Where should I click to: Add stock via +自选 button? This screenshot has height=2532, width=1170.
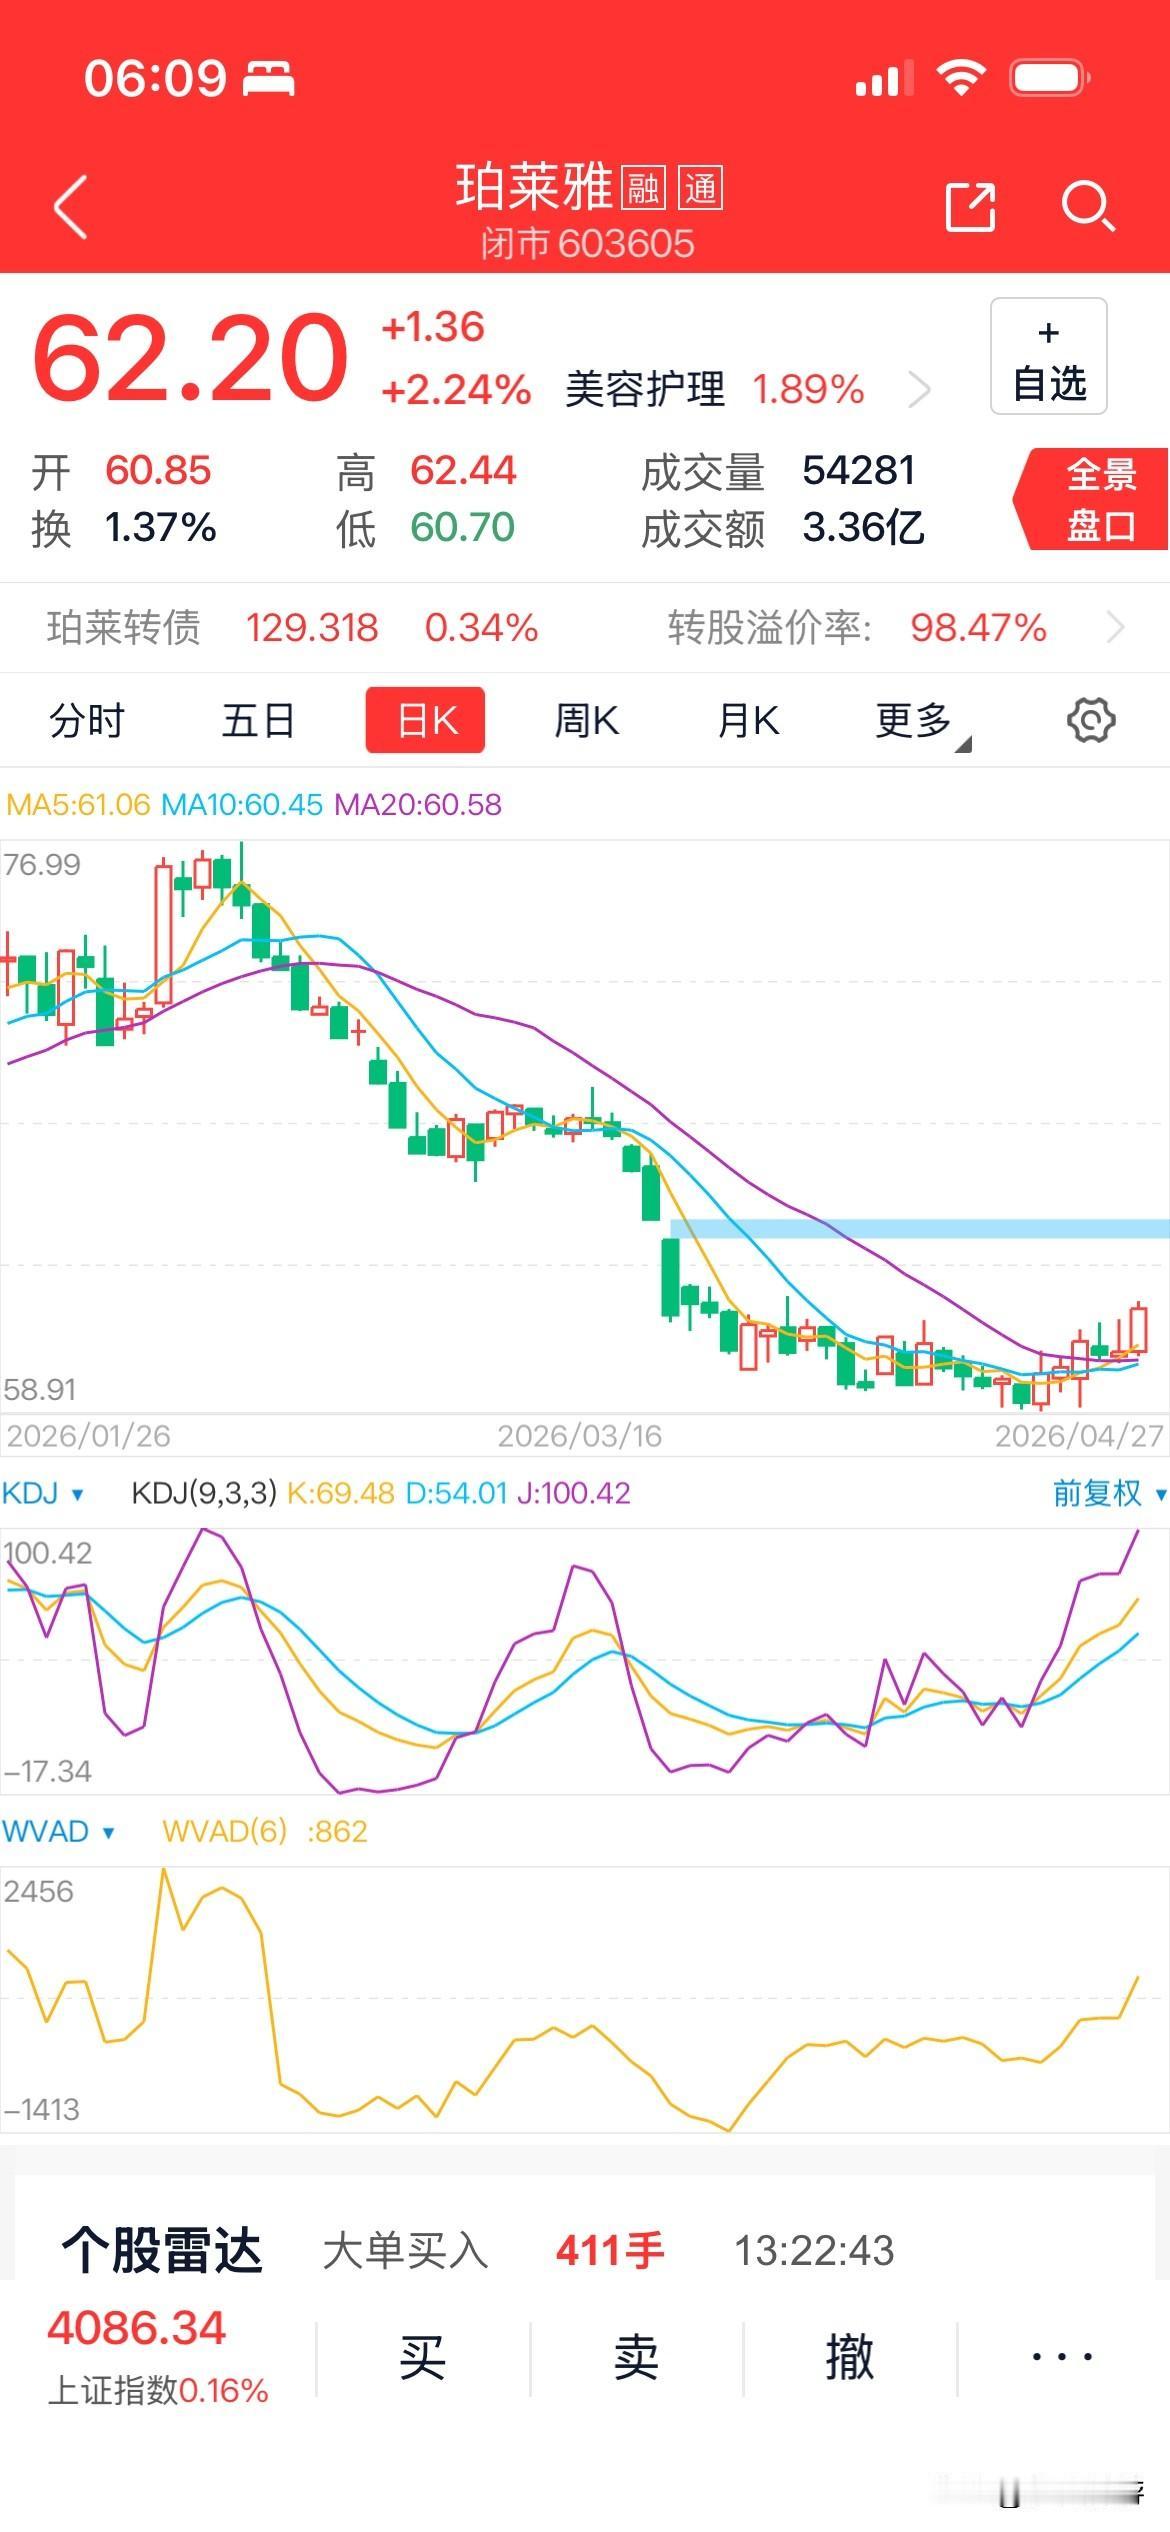1048,356
